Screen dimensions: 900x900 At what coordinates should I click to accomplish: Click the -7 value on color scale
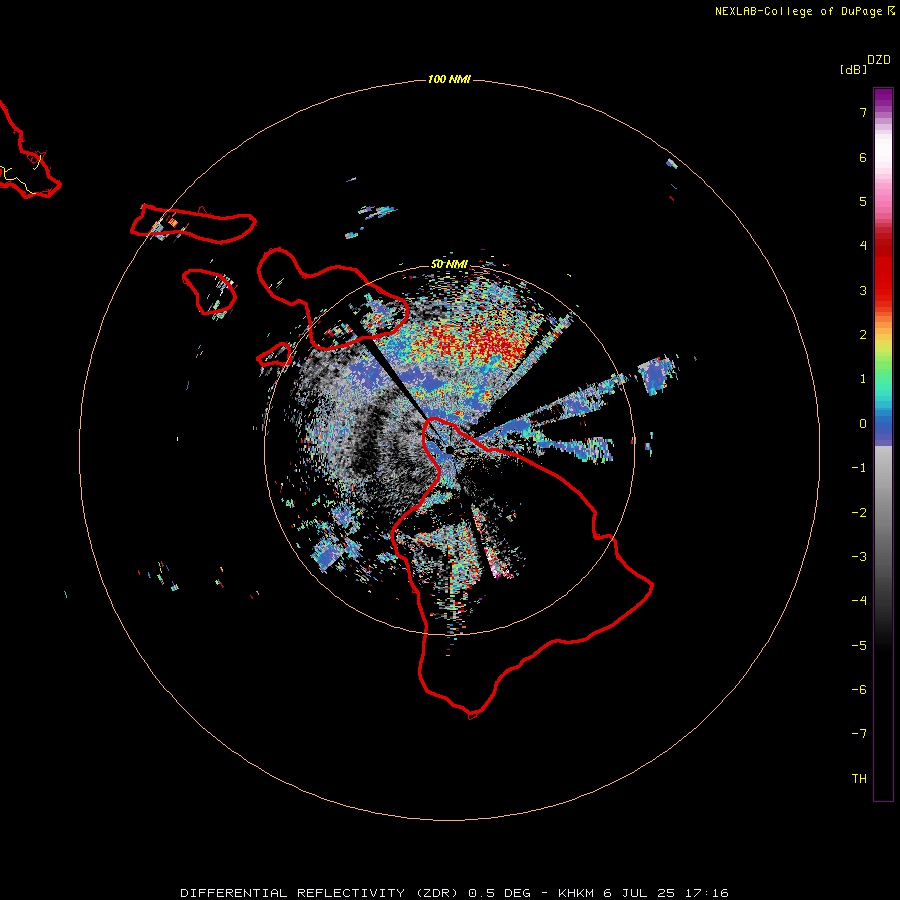pyautogui.click(x=859, y=734)
